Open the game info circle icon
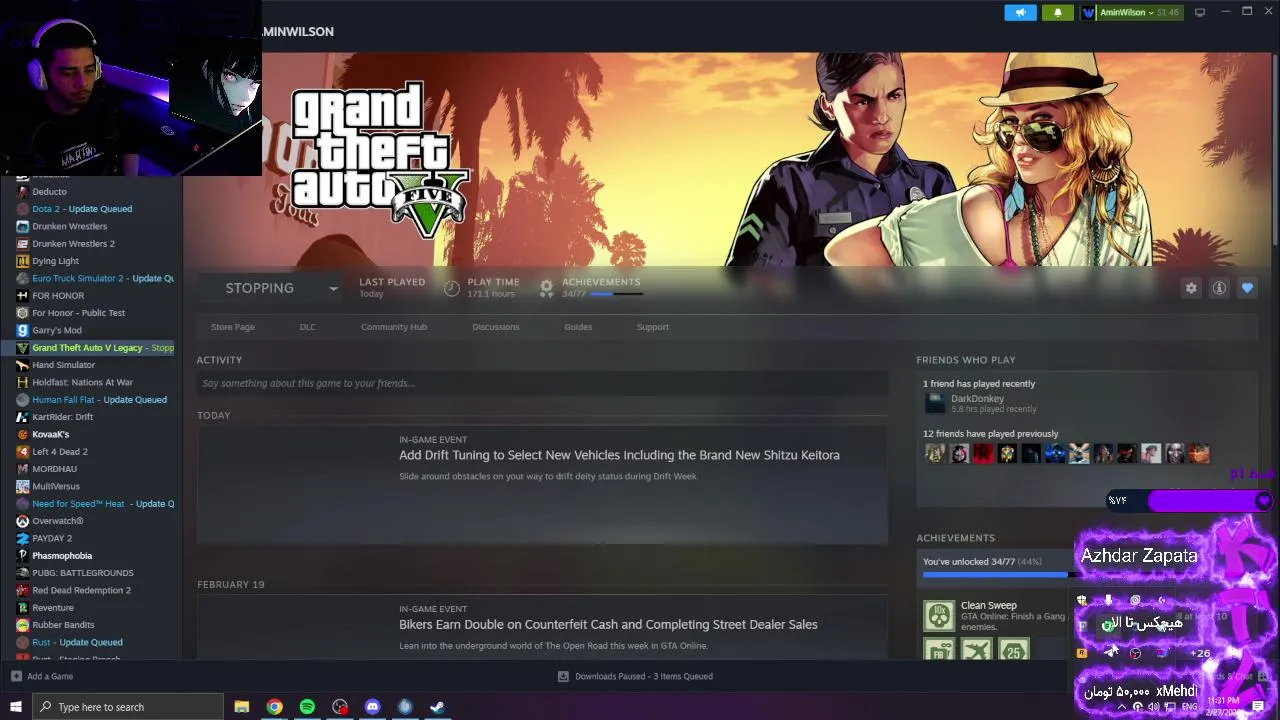This screenshot has height=720, width=1280. tap(1219, 288)
